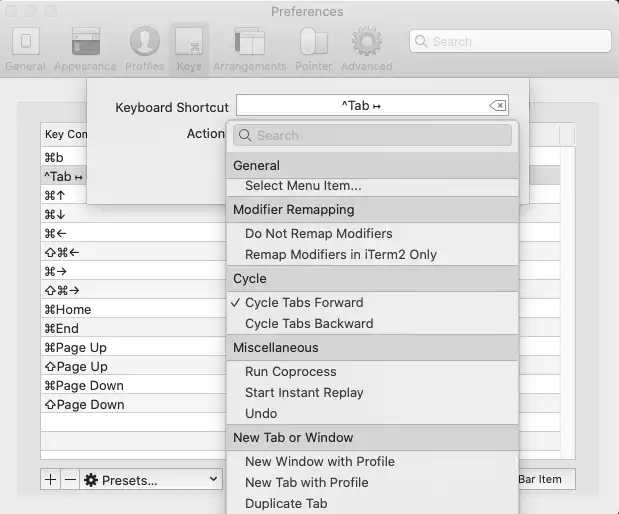Open the Profiles preferences pane

(x=144, y=49)
